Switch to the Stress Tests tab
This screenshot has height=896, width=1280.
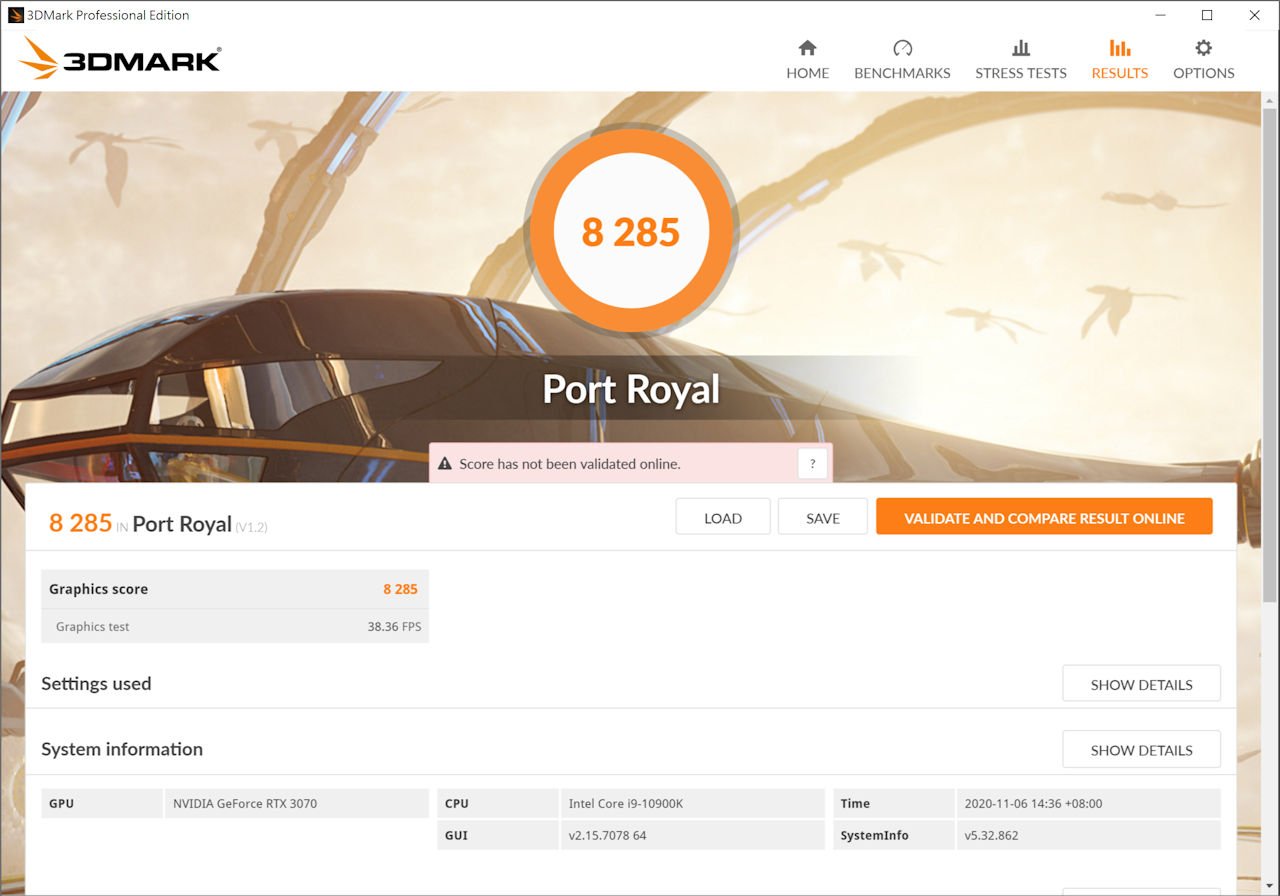(1021, 60)
